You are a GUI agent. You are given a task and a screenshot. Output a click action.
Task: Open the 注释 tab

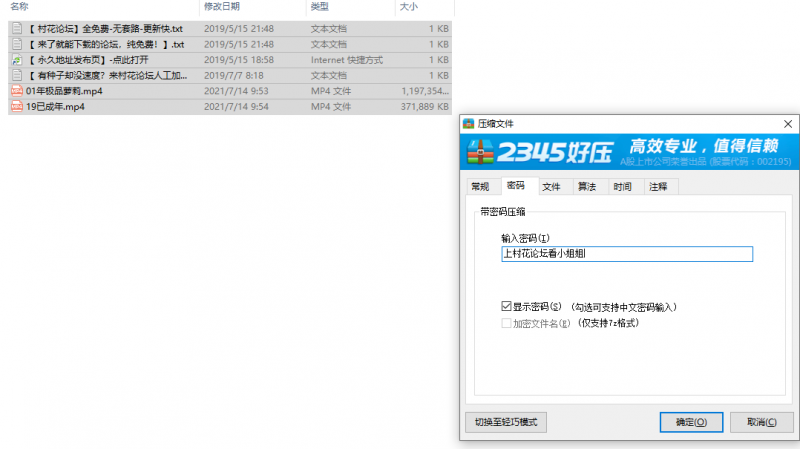(658, 187)
